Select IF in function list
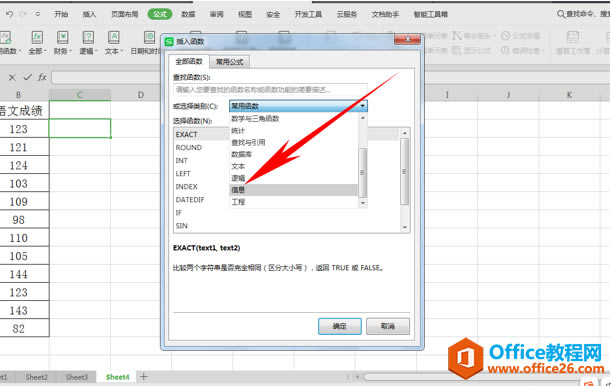611x386 pixels. coord(178,213)
